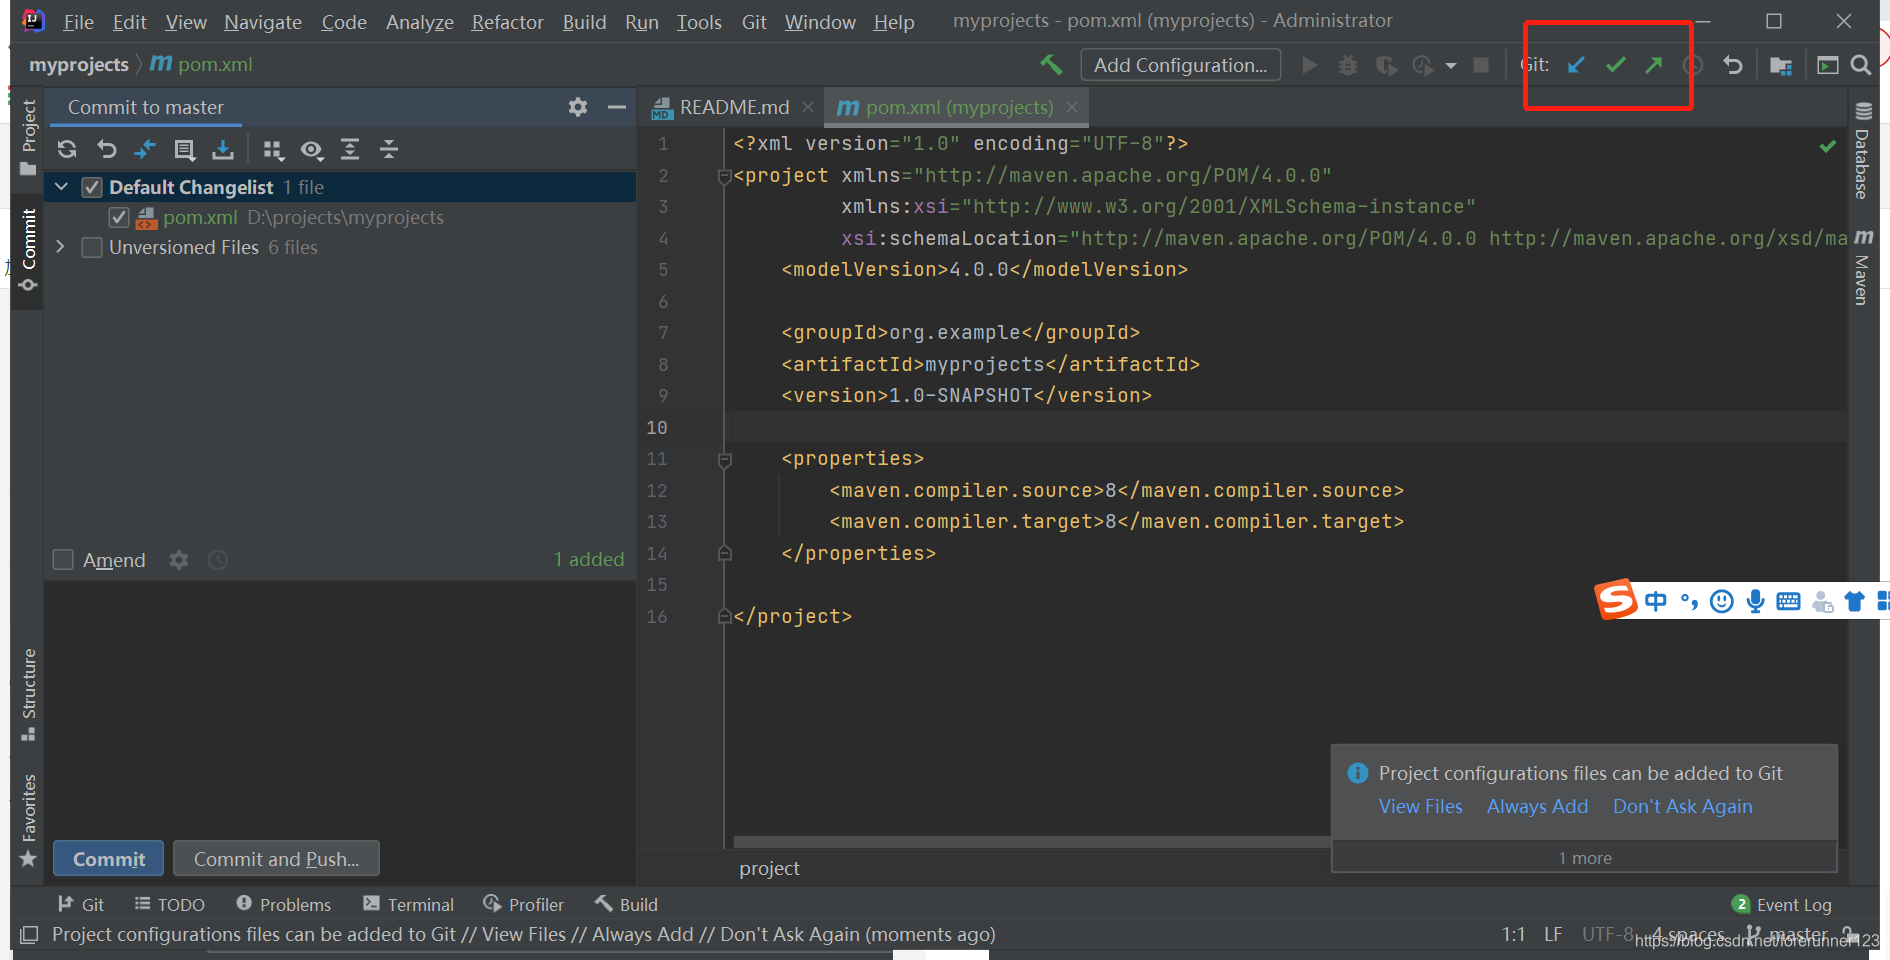Toggle the Default Changelist checkbox

[92, 187]
